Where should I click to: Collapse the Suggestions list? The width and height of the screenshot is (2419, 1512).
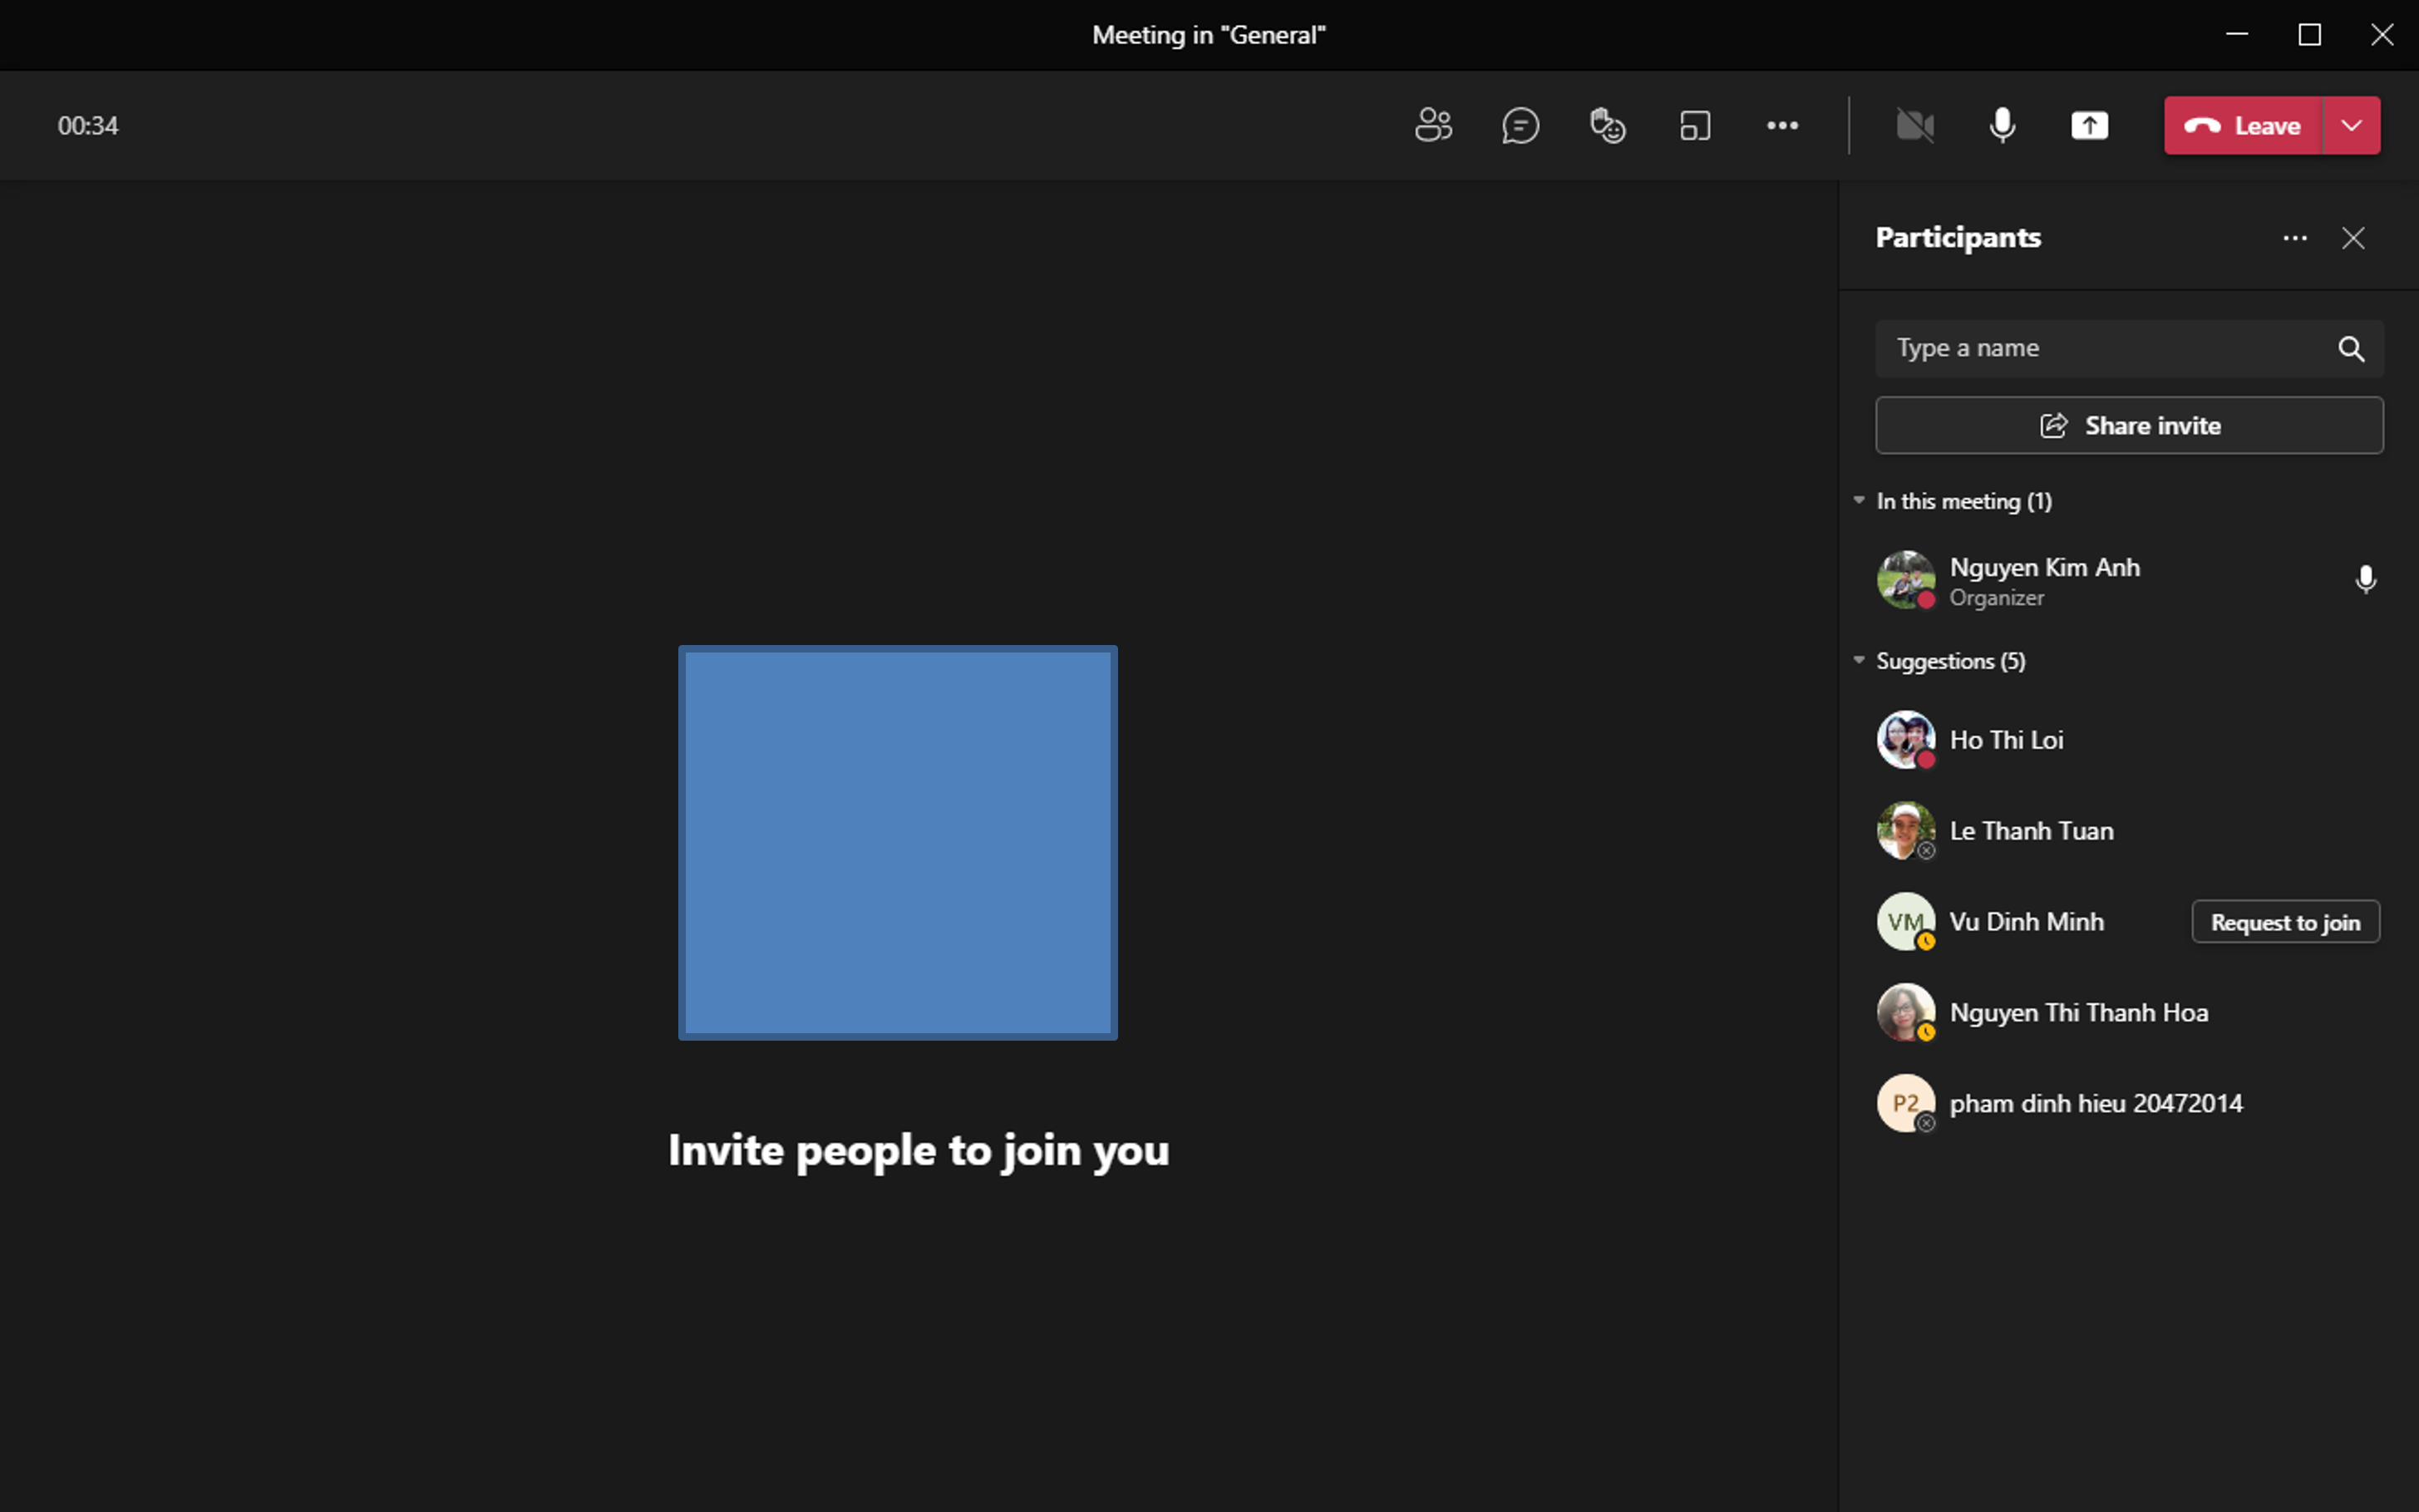1859,660
